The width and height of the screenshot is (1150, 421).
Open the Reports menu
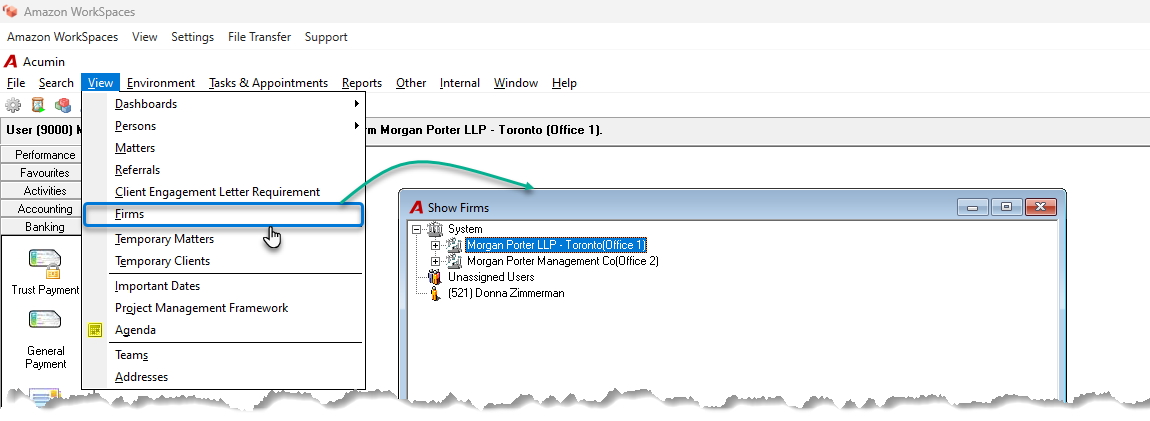pos(362,83)
